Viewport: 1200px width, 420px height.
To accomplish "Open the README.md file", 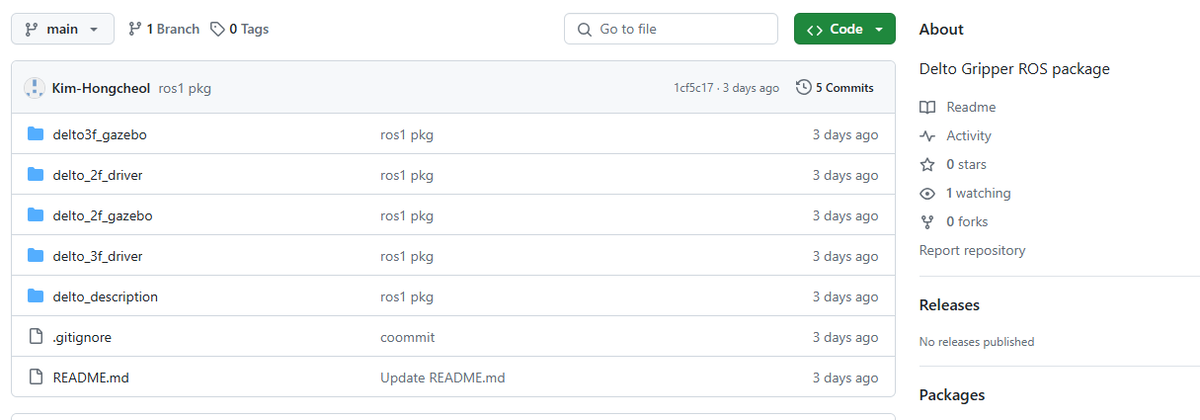I will click(x=91, y=378).
